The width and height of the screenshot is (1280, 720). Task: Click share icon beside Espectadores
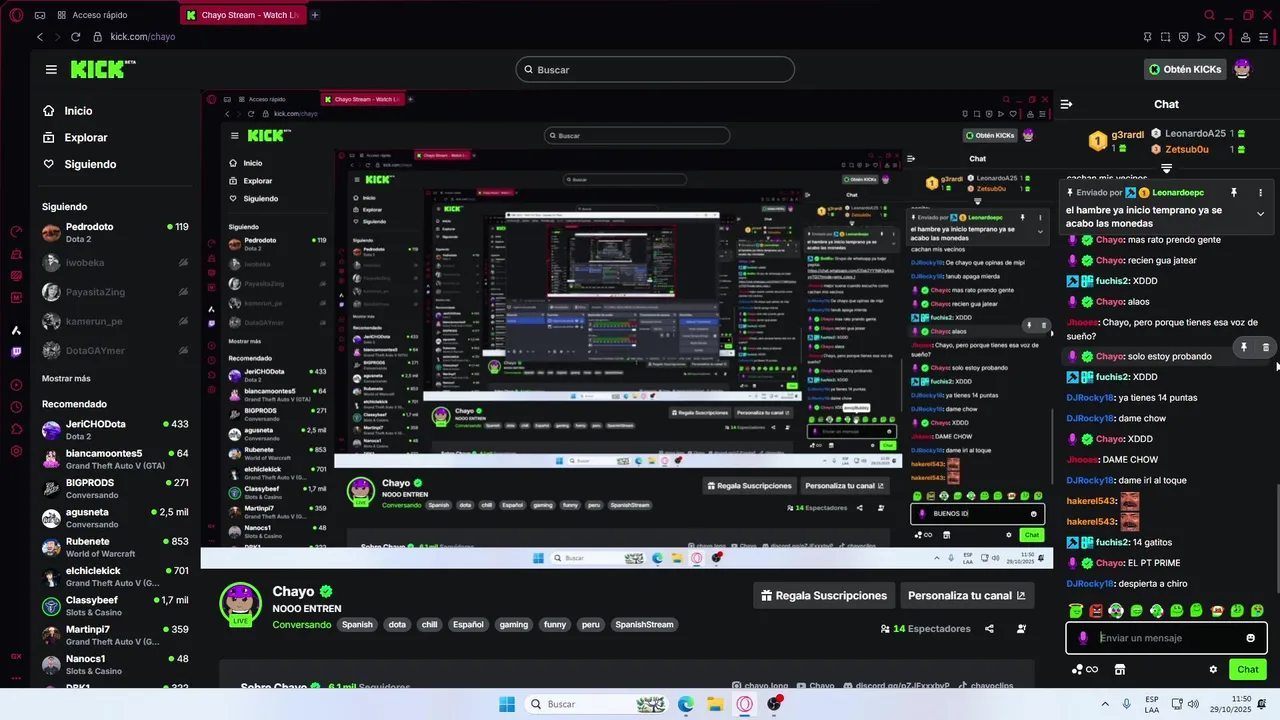(989, 629)
